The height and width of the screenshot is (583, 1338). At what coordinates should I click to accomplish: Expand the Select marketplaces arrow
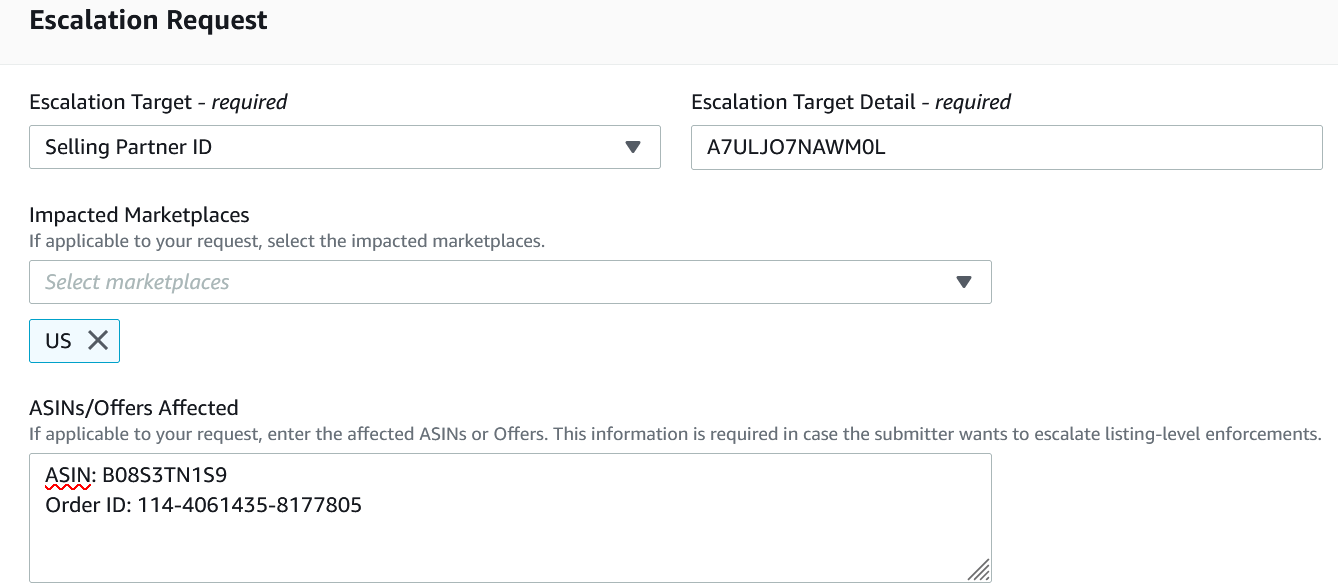(964, 282)
